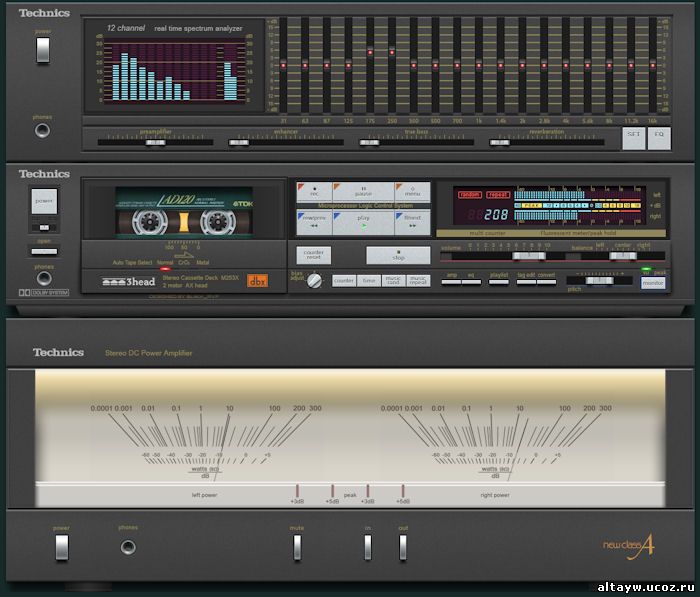
Task: Click the 8k equalizer slider knob
Action: [609, 65]
